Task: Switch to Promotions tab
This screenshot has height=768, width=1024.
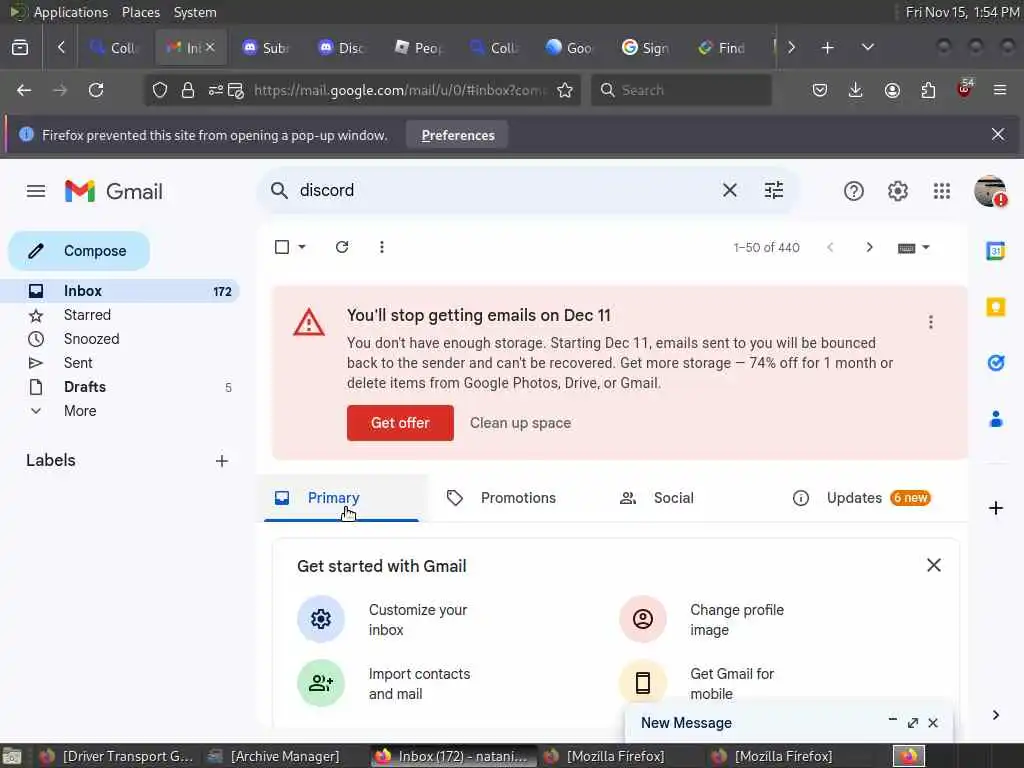Action: [501, 498]
